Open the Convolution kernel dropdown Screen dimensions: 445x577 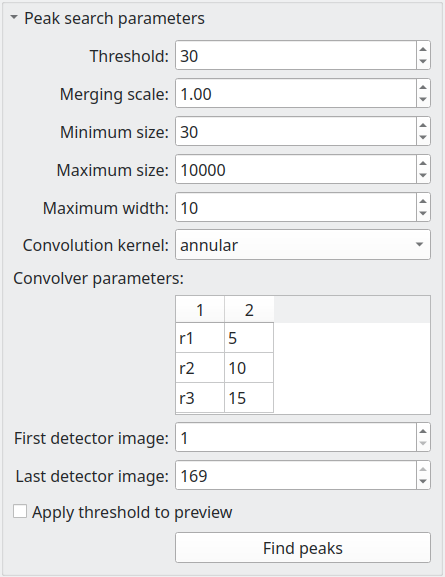[x=303, y=245]
